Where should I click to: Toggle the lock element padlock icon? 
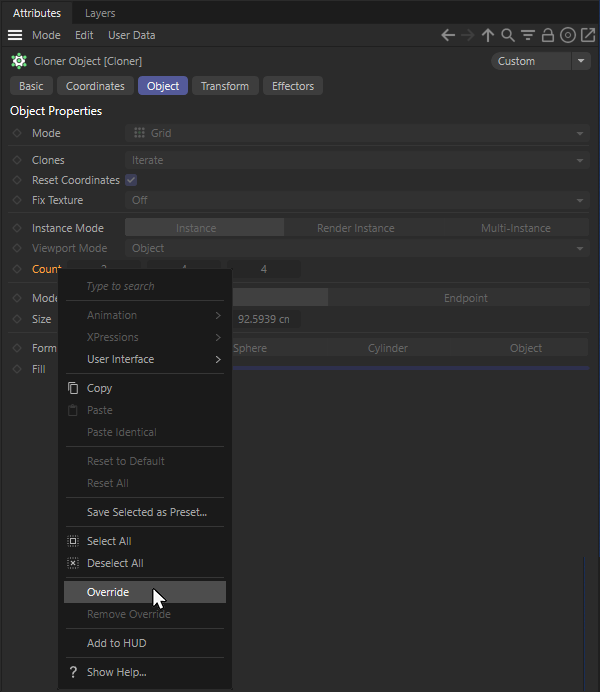click(x=548, y=35)
